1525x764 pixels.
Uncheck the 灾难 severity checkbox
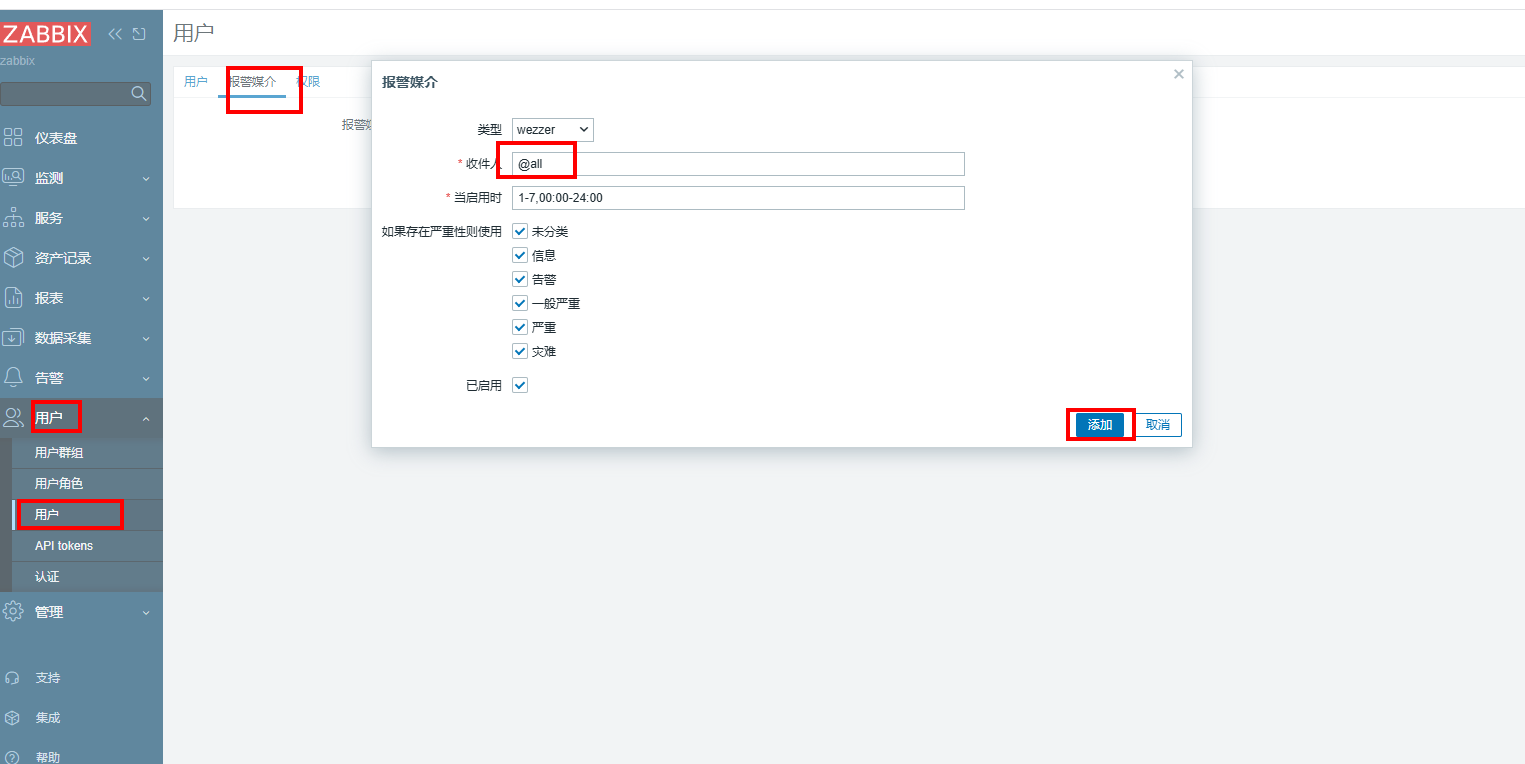pyautogui.click(x=520, y=351)
